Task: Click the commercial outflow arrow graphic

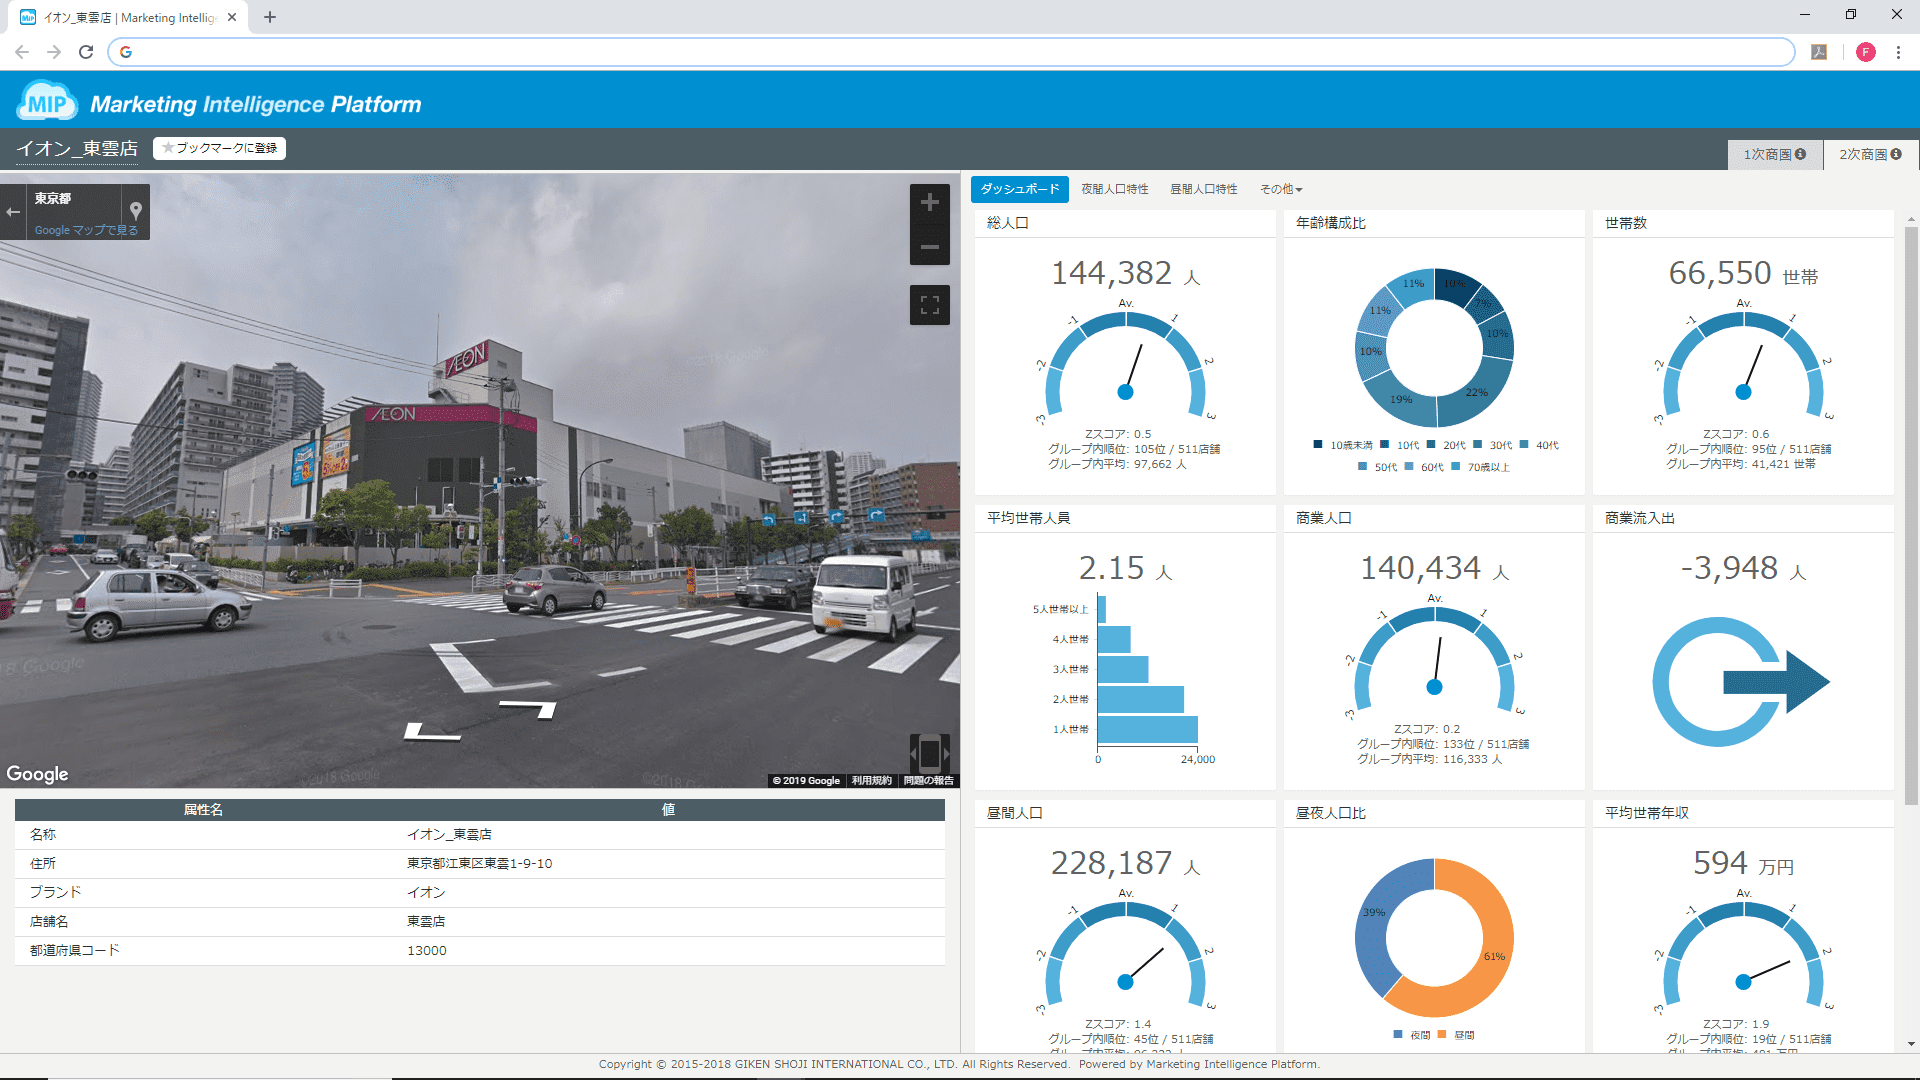Action: 1741,682
